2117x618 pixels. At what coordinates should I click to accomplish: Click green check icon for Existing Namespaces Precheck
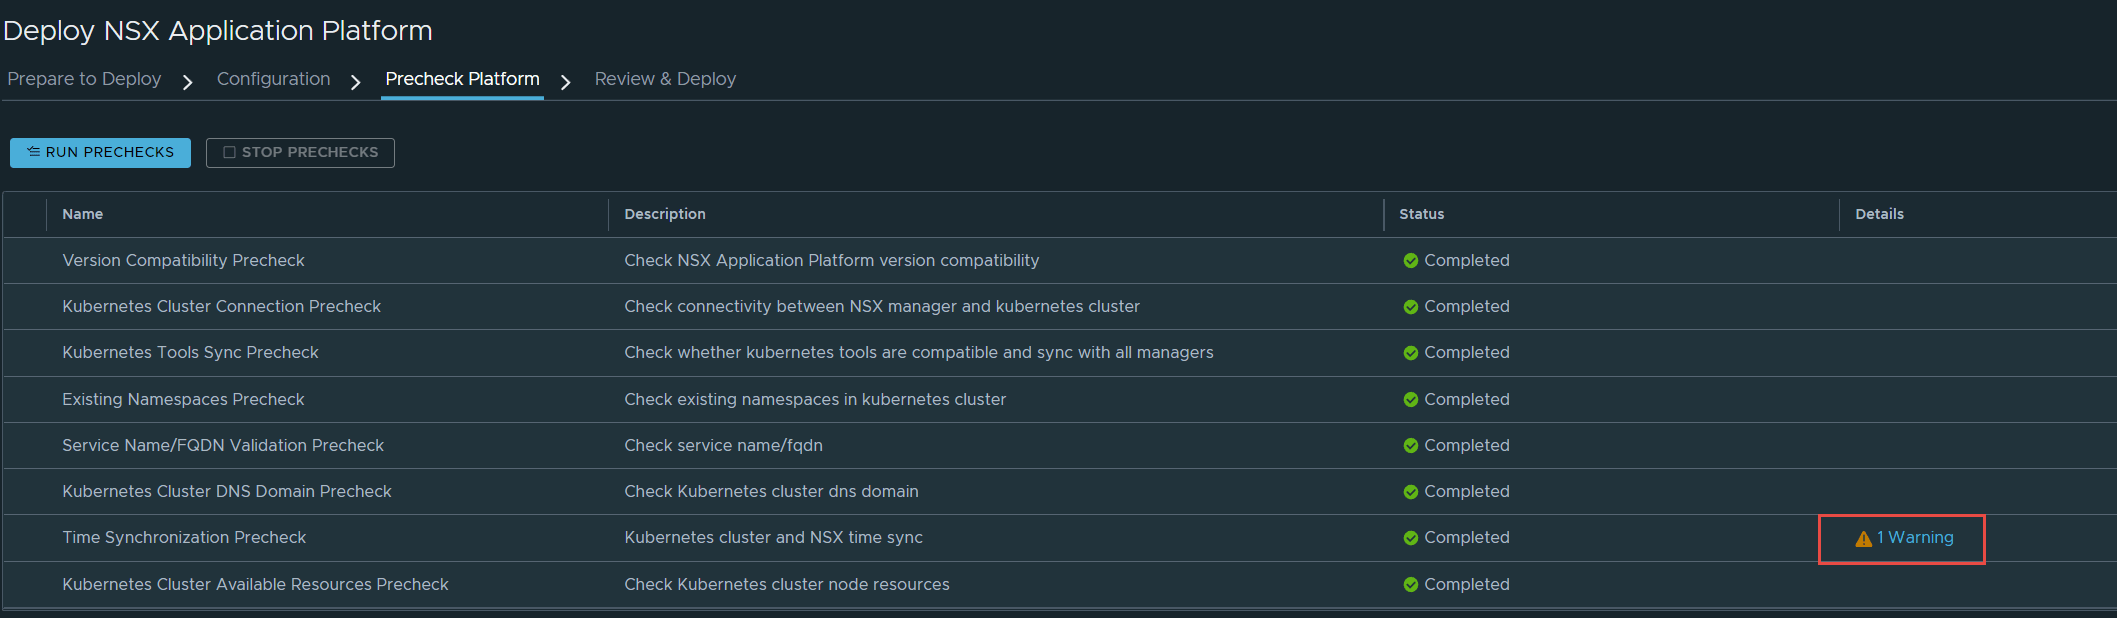[1410, 400]
